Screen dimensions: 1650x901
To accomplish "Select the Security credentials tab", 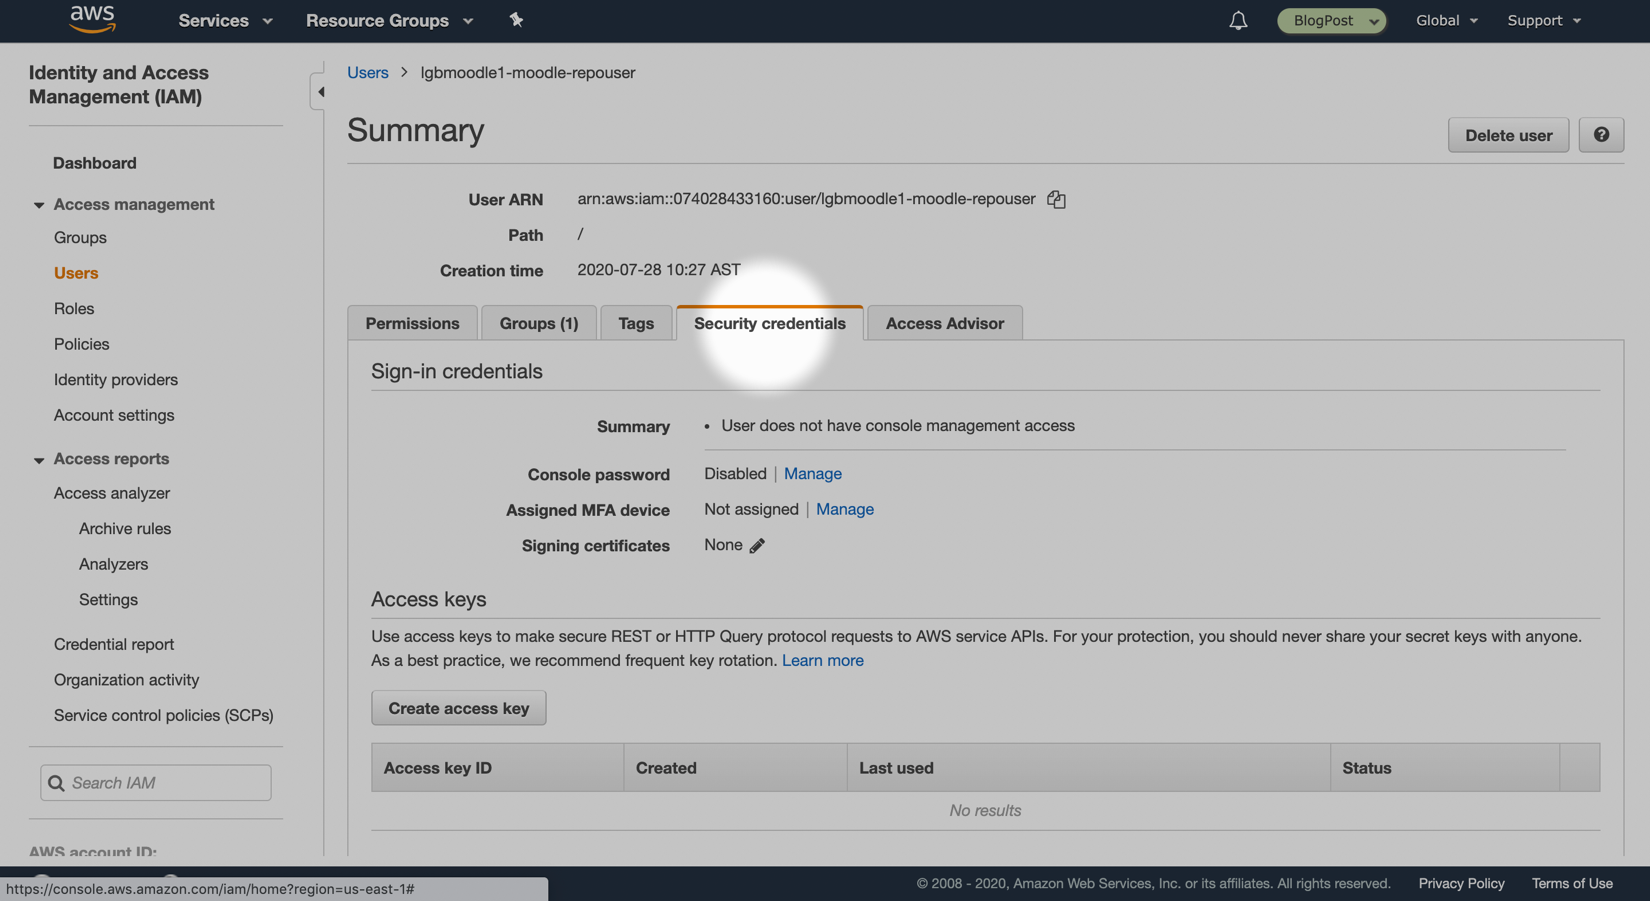I will click(x=770, y=323).
